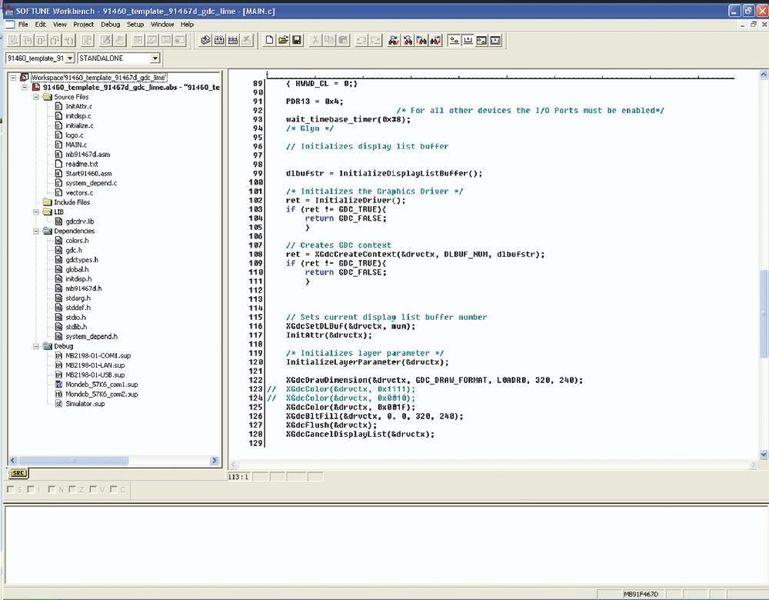Select vectors.c source file
This screenshot has height=600, width=769.
point(79,193)
